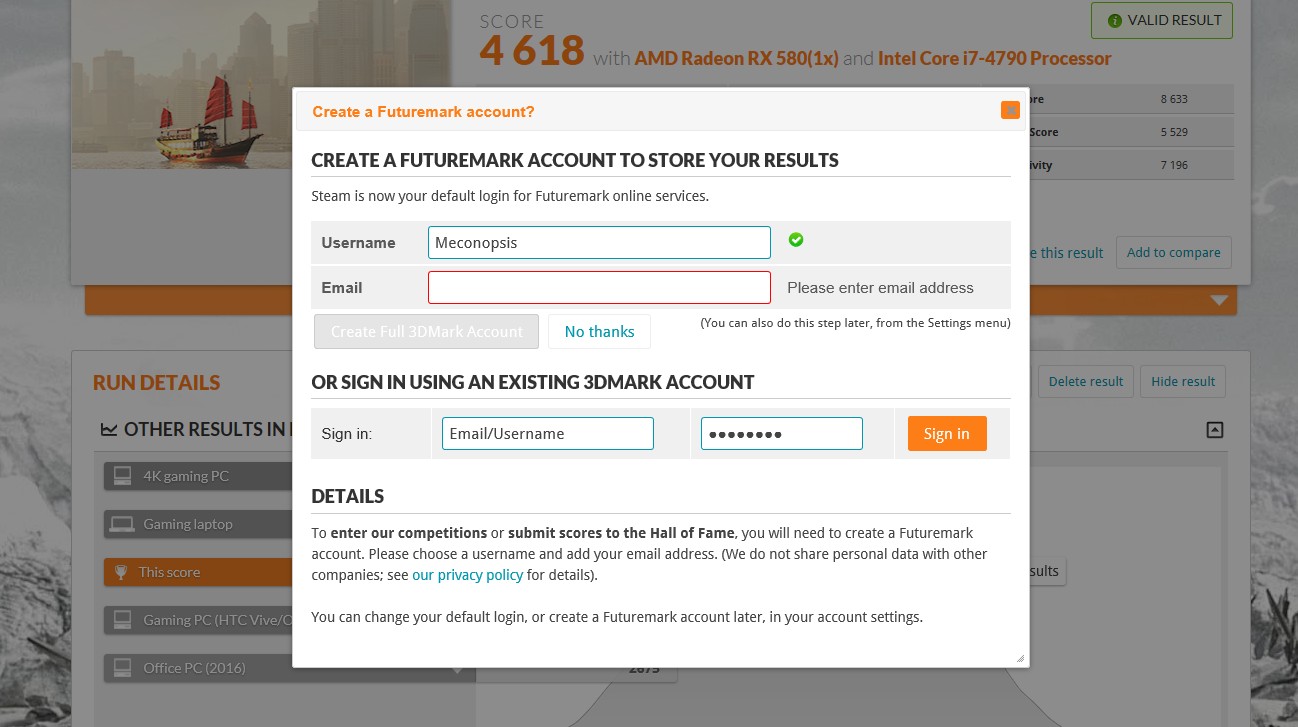Click the dialog resize grip corner

(1019, 658)
